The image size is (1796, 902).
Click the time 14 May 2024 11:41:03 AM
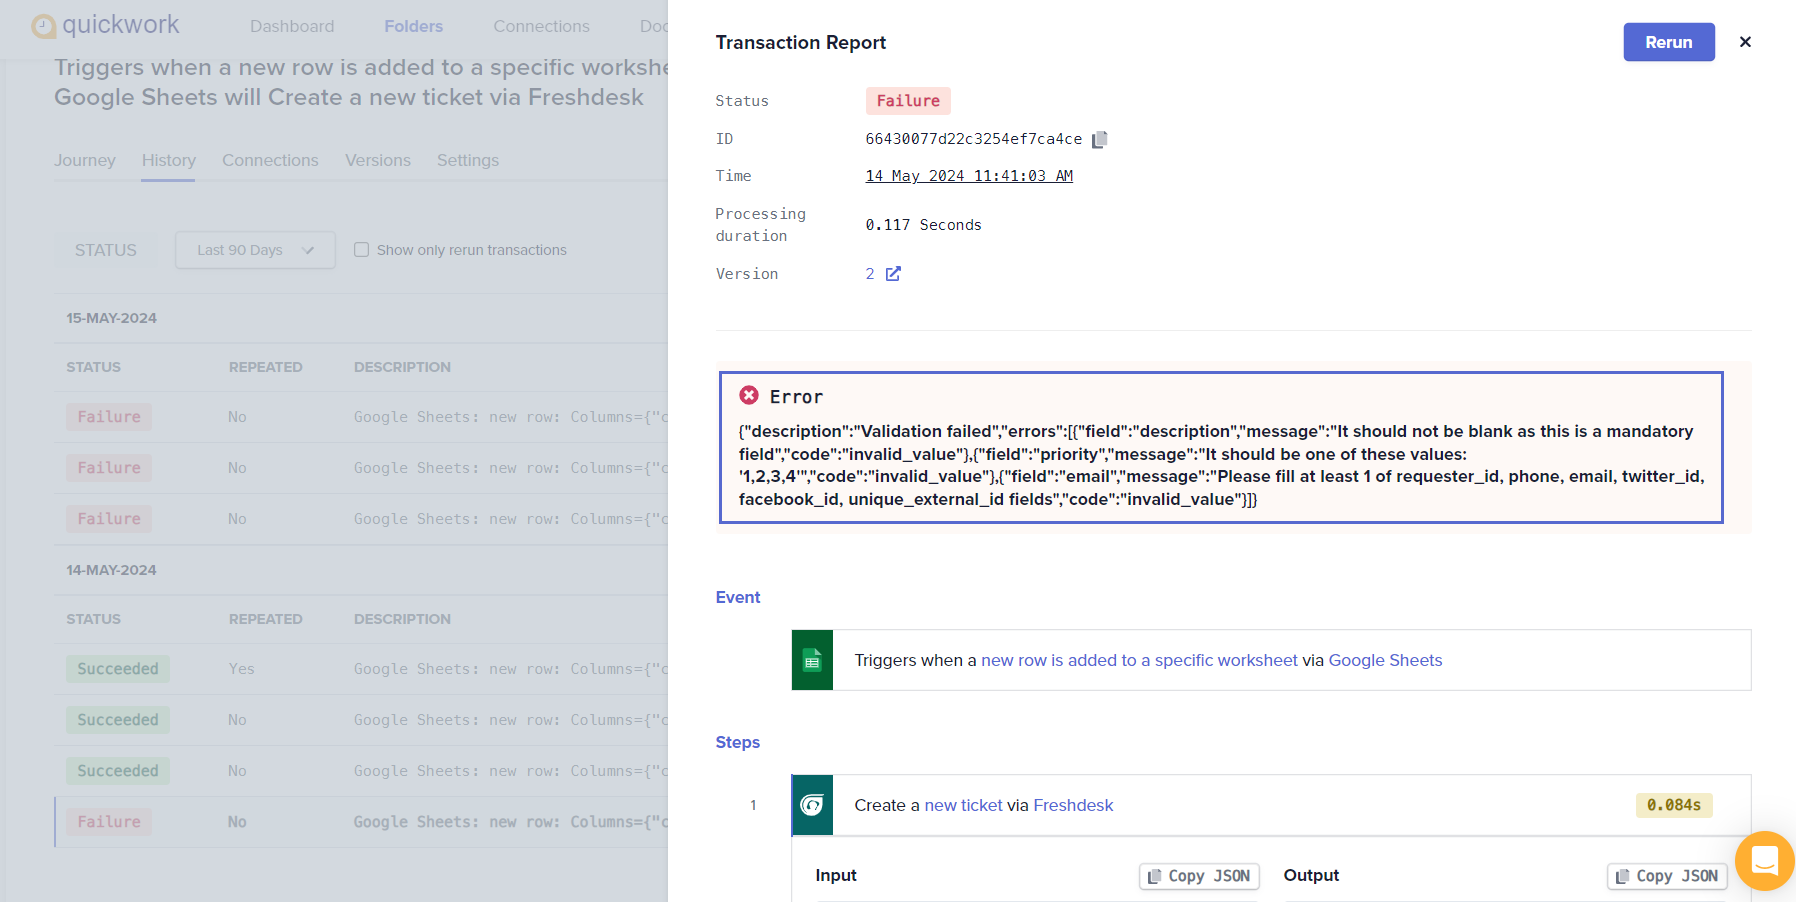point(969,176)
